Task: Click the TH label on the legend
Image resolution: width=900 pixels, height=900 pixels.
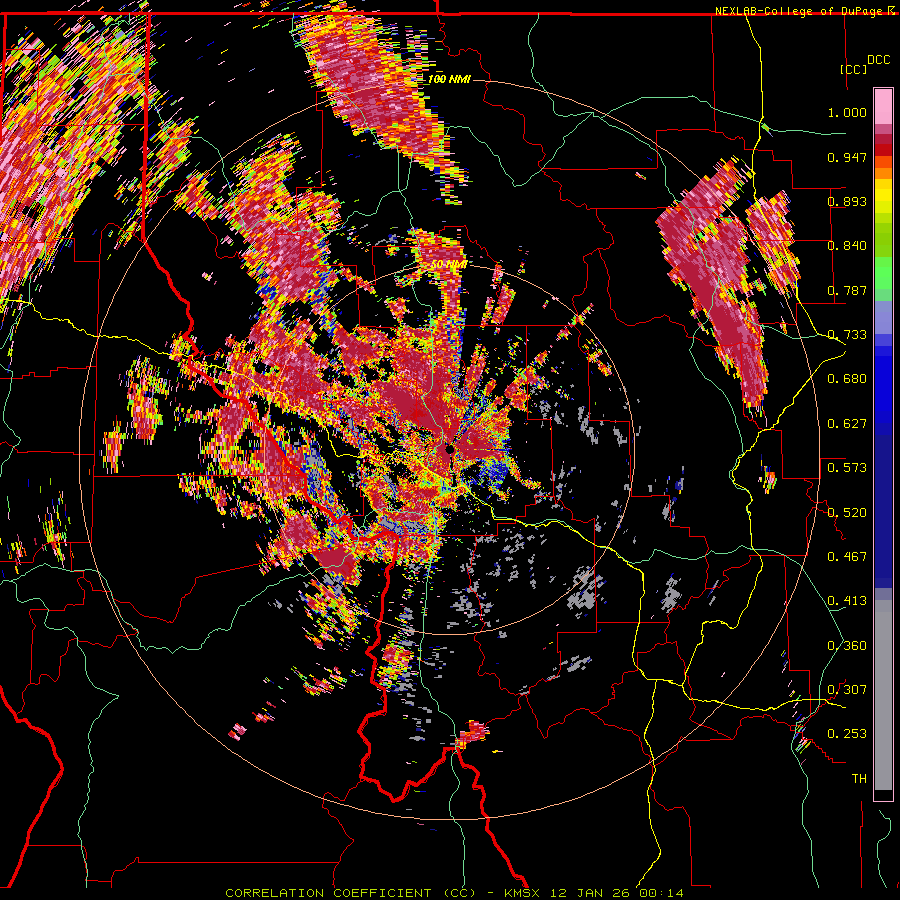Action: pyautogui.click(x=859, y=779)
